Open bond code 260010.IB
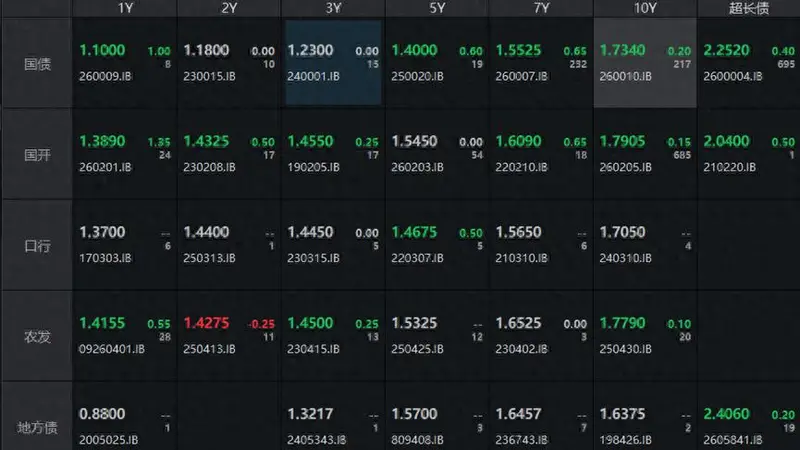The image size is (800, 450). point(625,77)
